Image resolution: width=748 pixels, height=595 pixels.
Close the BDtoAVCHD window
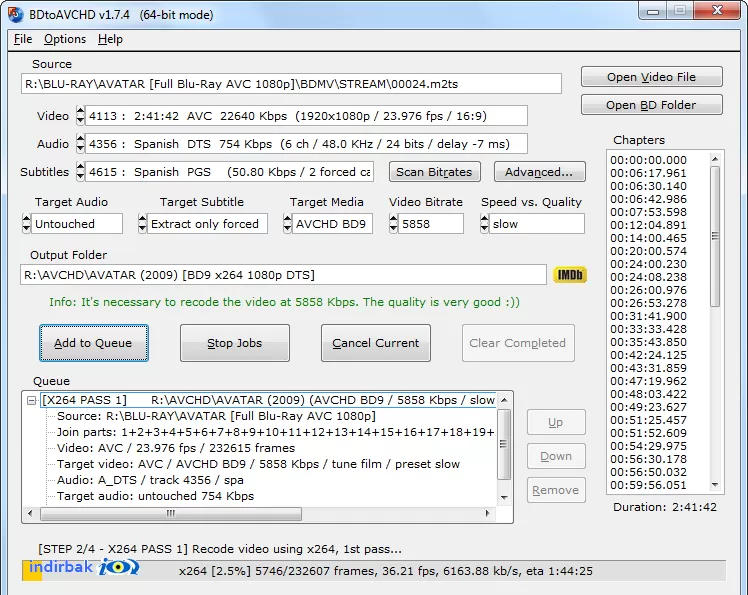click(717, 10)
